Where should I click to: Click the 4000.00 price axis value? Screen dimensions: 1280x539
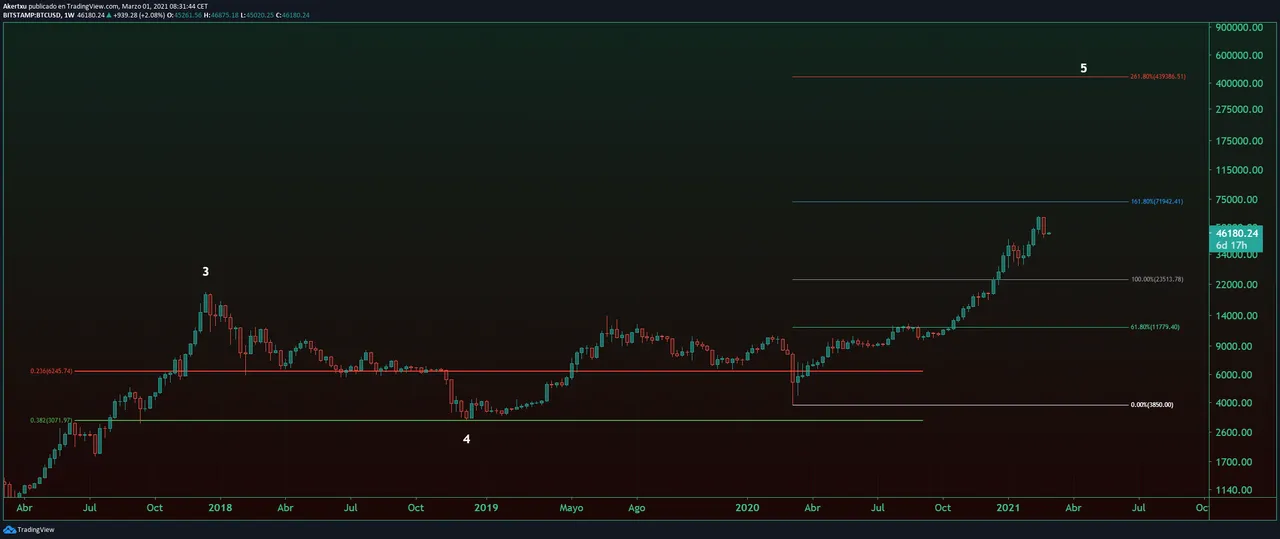1233,403
